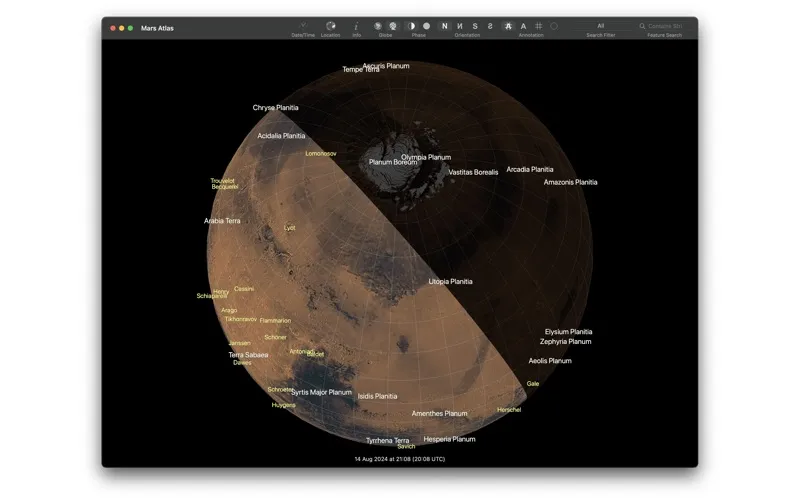
Task: Click the Feature Search field
Action: pos(662,26)
